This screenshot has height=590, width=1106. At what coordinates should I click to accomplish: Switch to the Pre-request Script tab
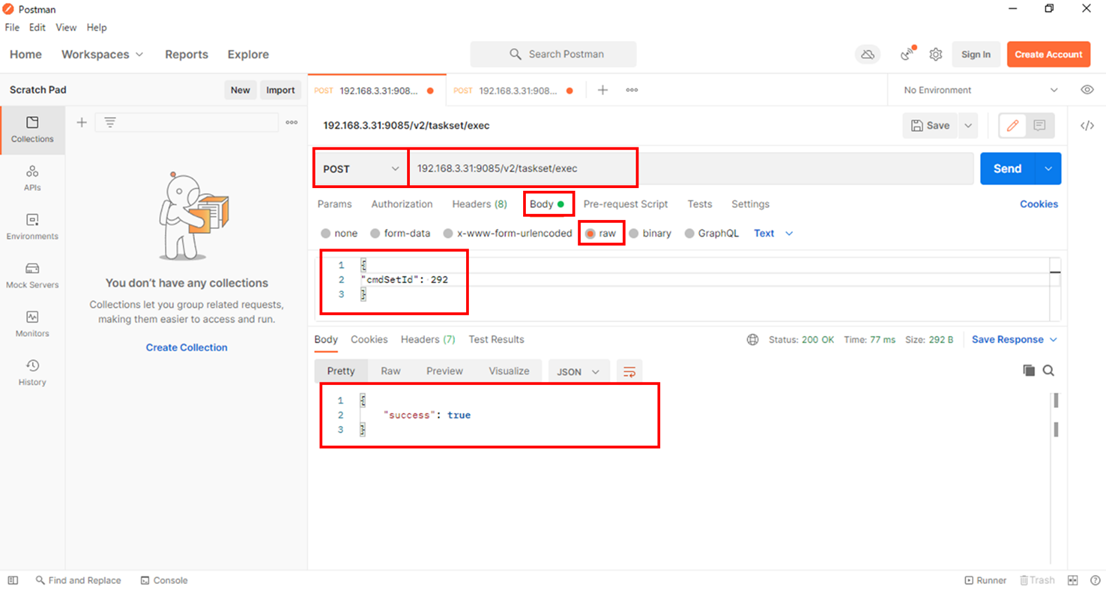coord(625,204)
